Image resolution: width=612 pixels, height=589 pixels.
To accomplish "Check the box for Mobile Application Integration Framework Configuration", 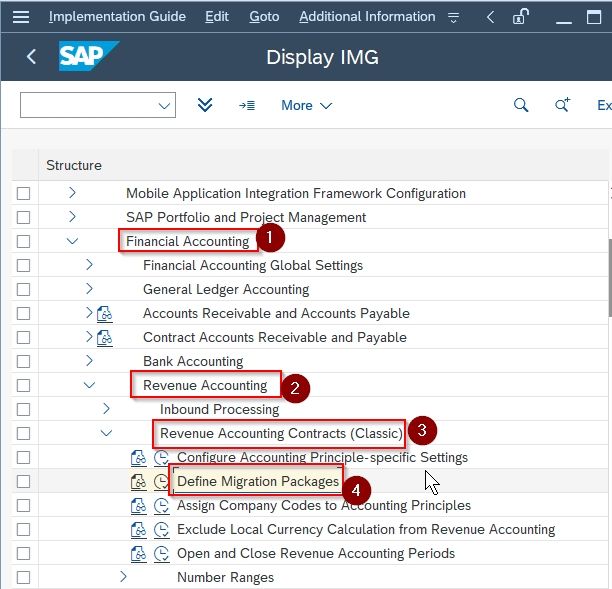I will click(x=23, y=194).
